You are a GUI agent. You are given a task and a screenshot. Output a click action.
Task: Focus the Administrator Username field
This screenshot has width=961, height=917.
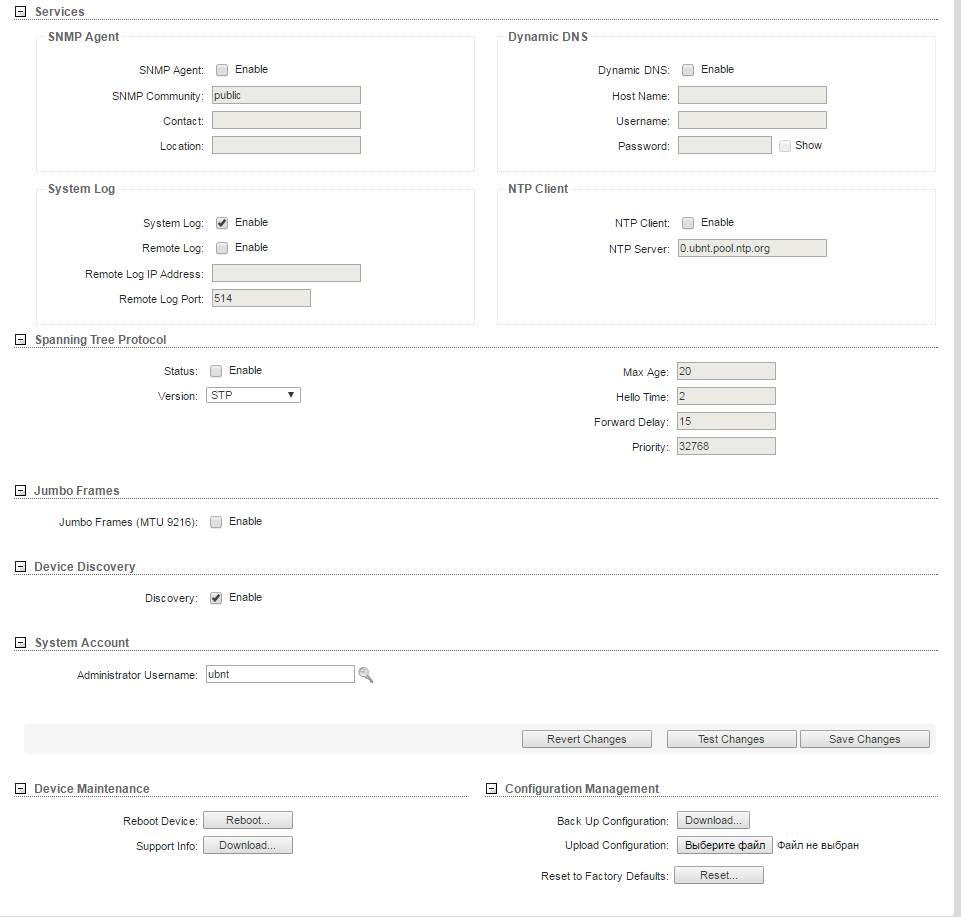point(280,675)
